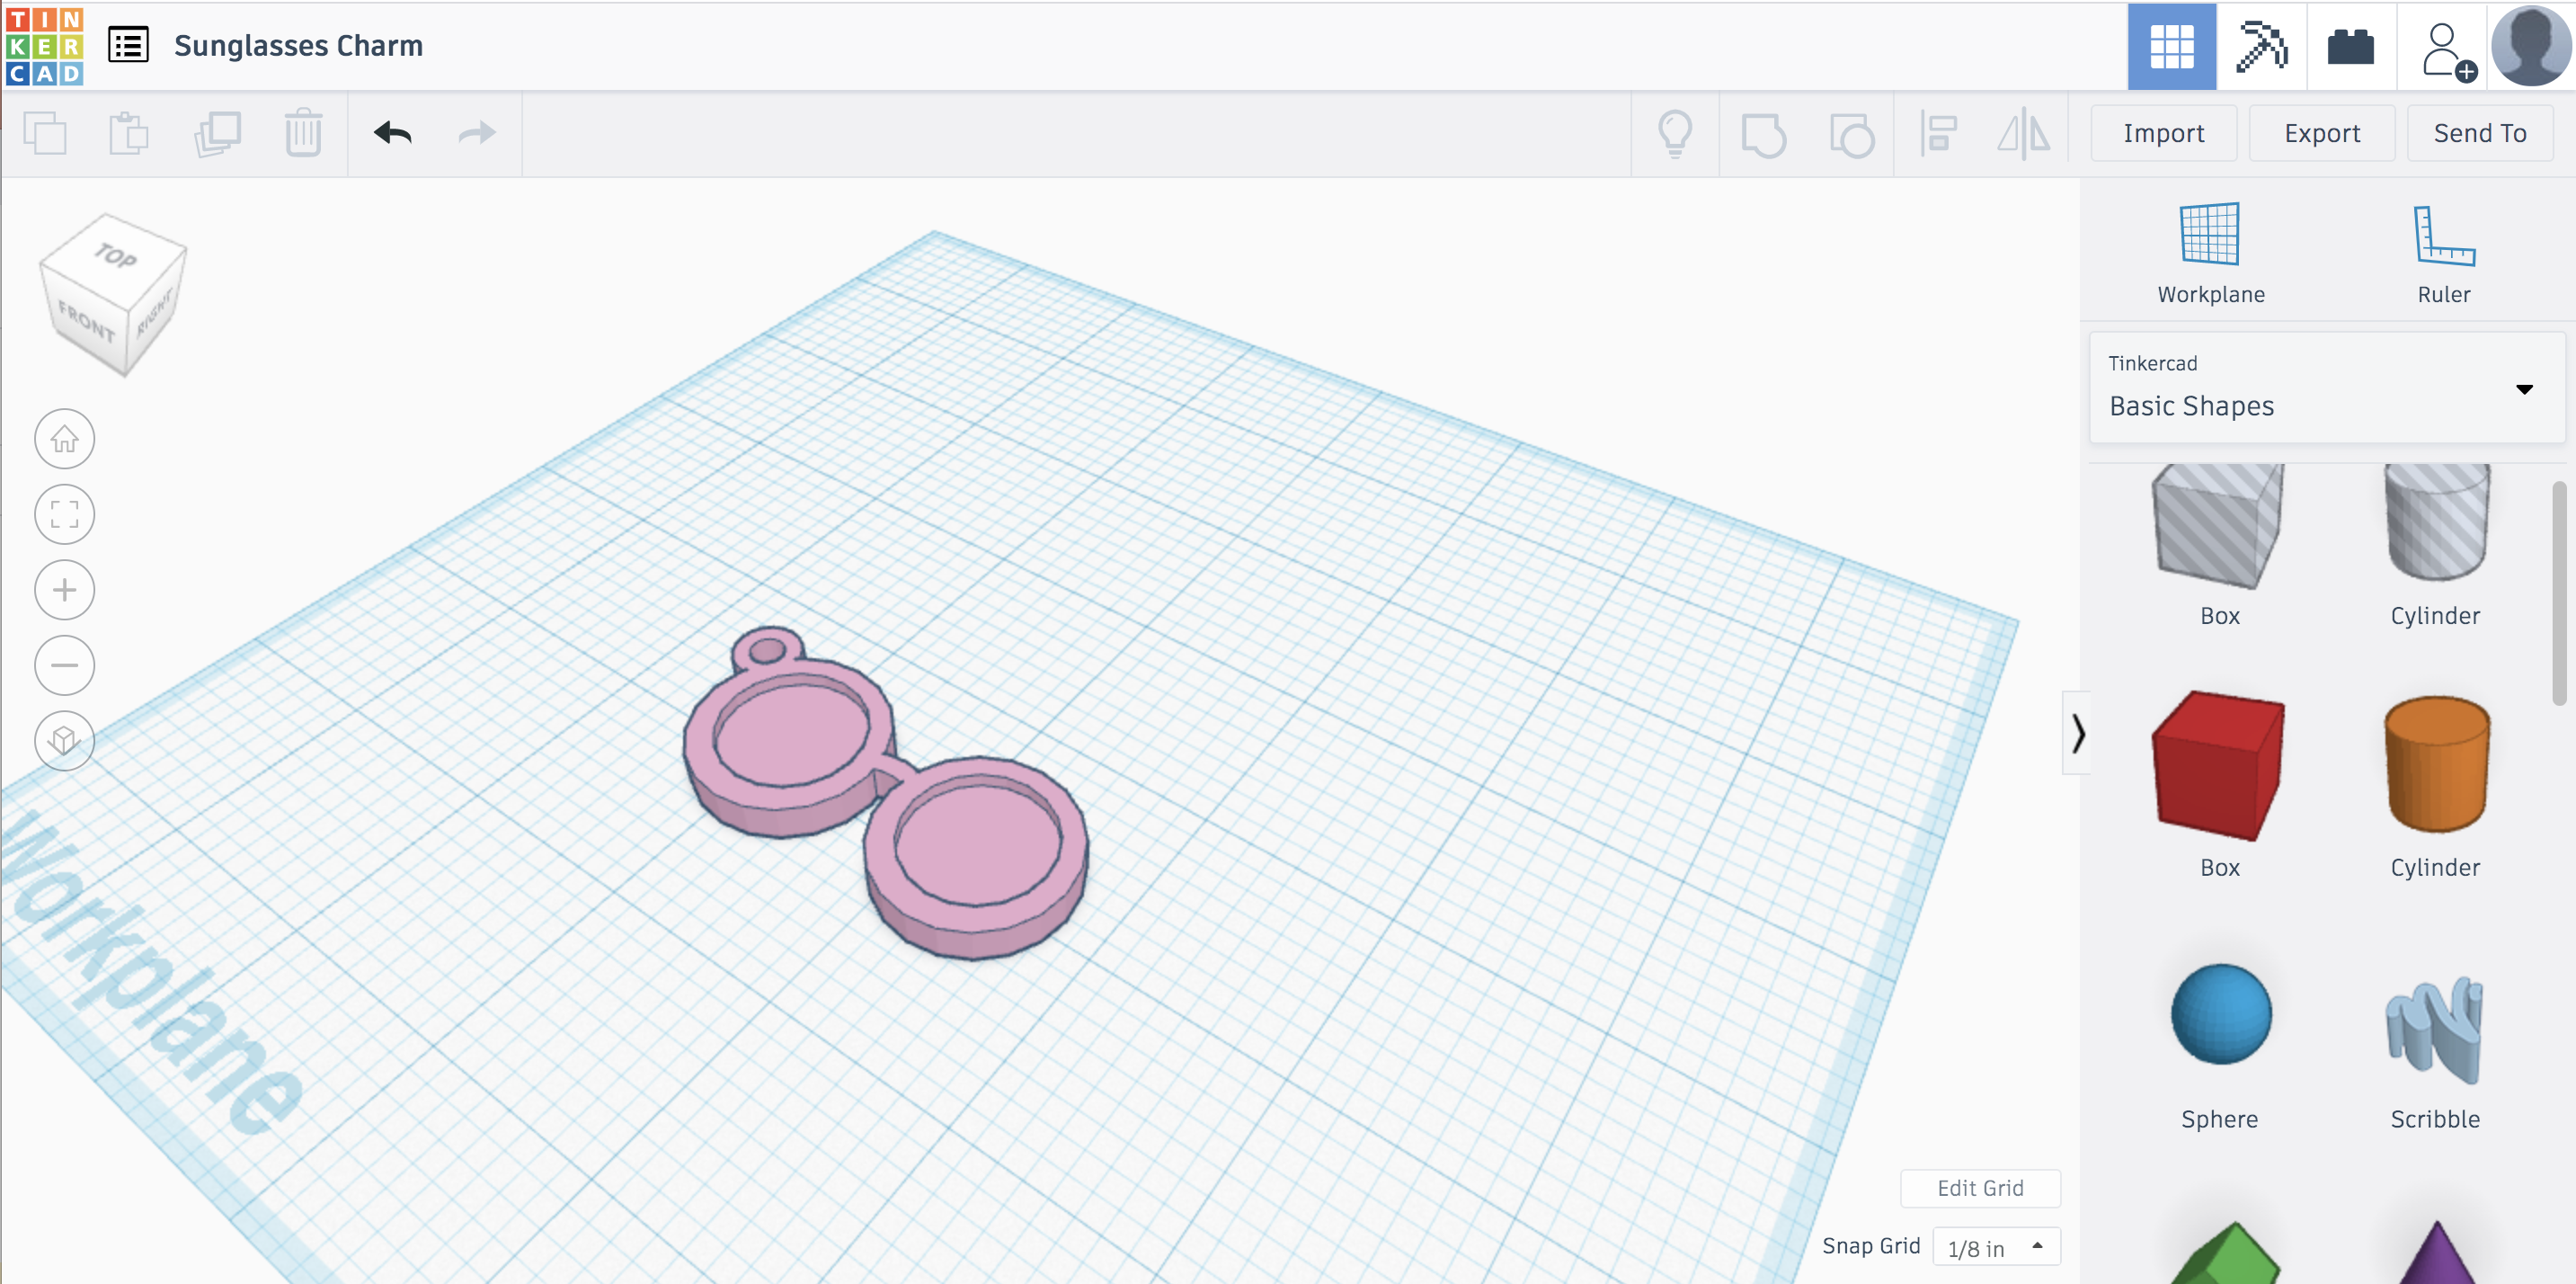This screenshot has width=2576, height=1284.
Task: Click the Paste toolbar icon
Action: (x=129, y=133)
